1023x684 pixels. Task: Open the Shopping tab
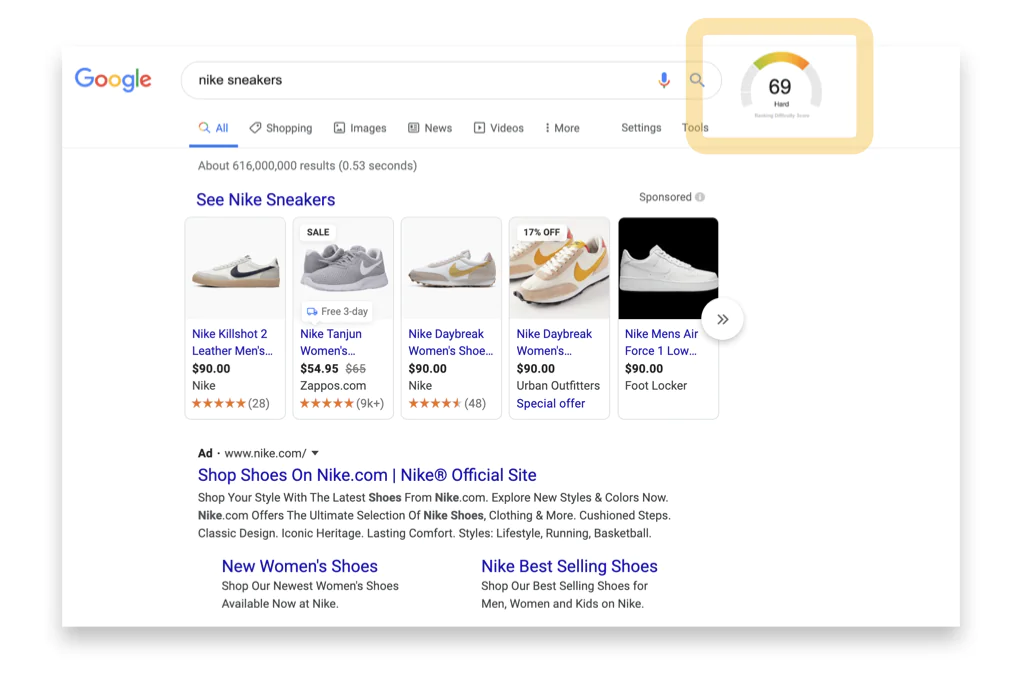(281, 128)
